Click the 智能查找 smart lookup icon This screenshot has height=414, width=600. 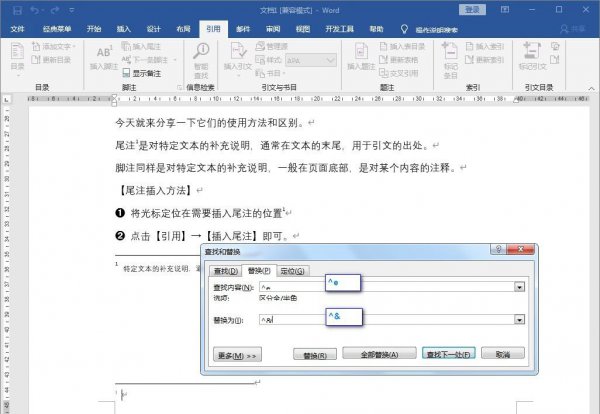199,56
